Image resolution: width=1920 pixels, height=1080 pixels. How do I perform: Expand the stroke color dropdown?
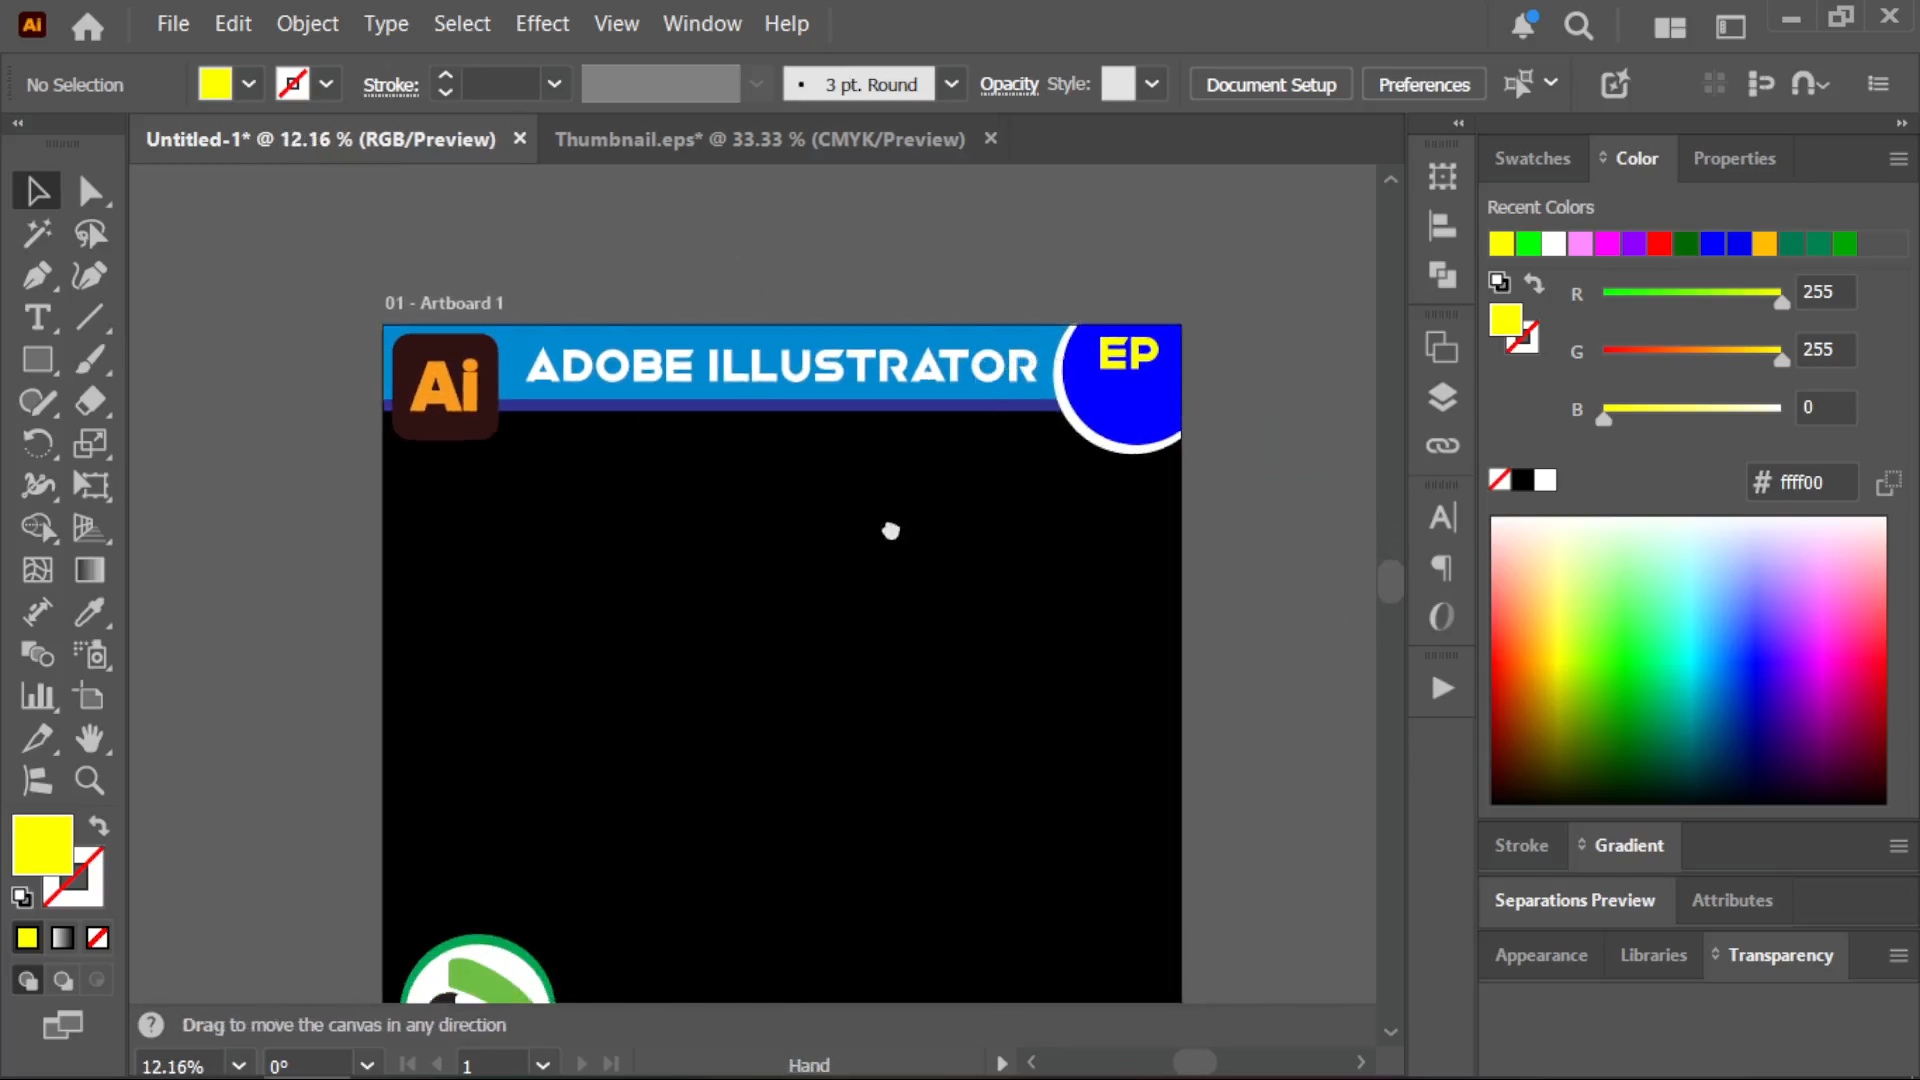(326, 84)
